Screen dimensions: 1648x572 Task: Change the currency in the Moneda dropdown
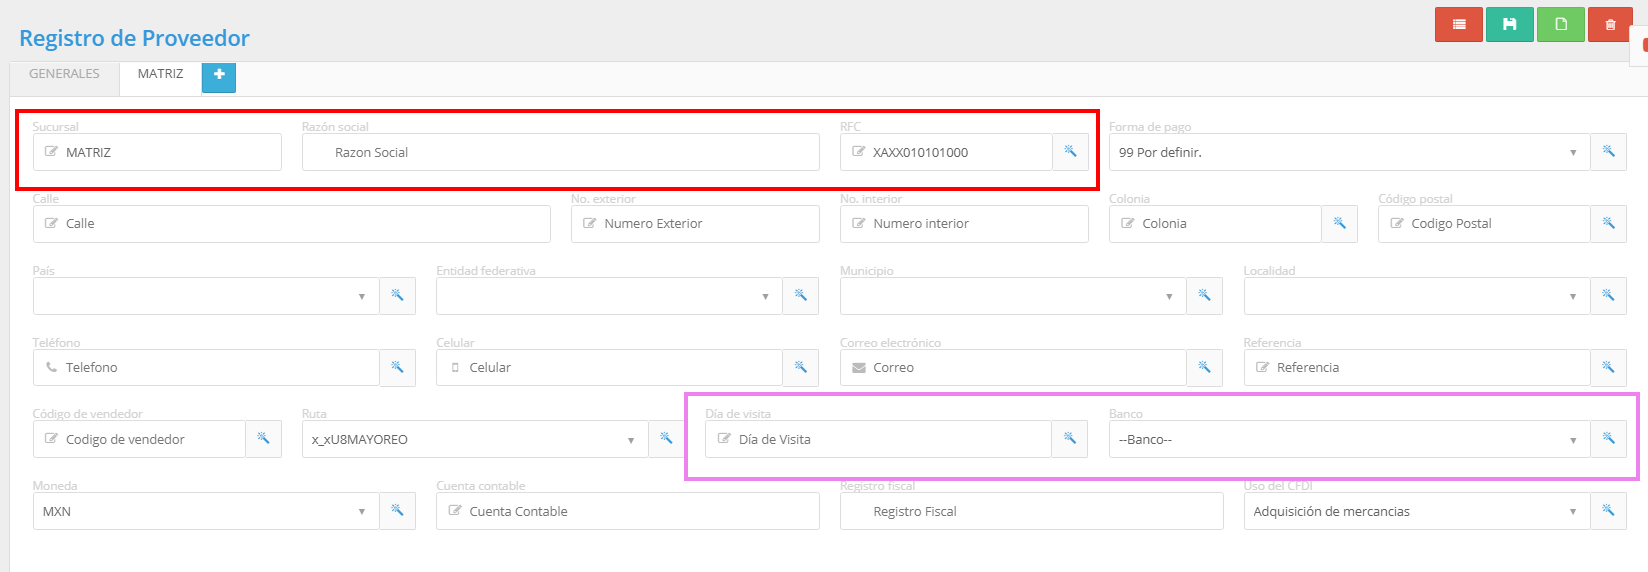(x=206, y=511)
